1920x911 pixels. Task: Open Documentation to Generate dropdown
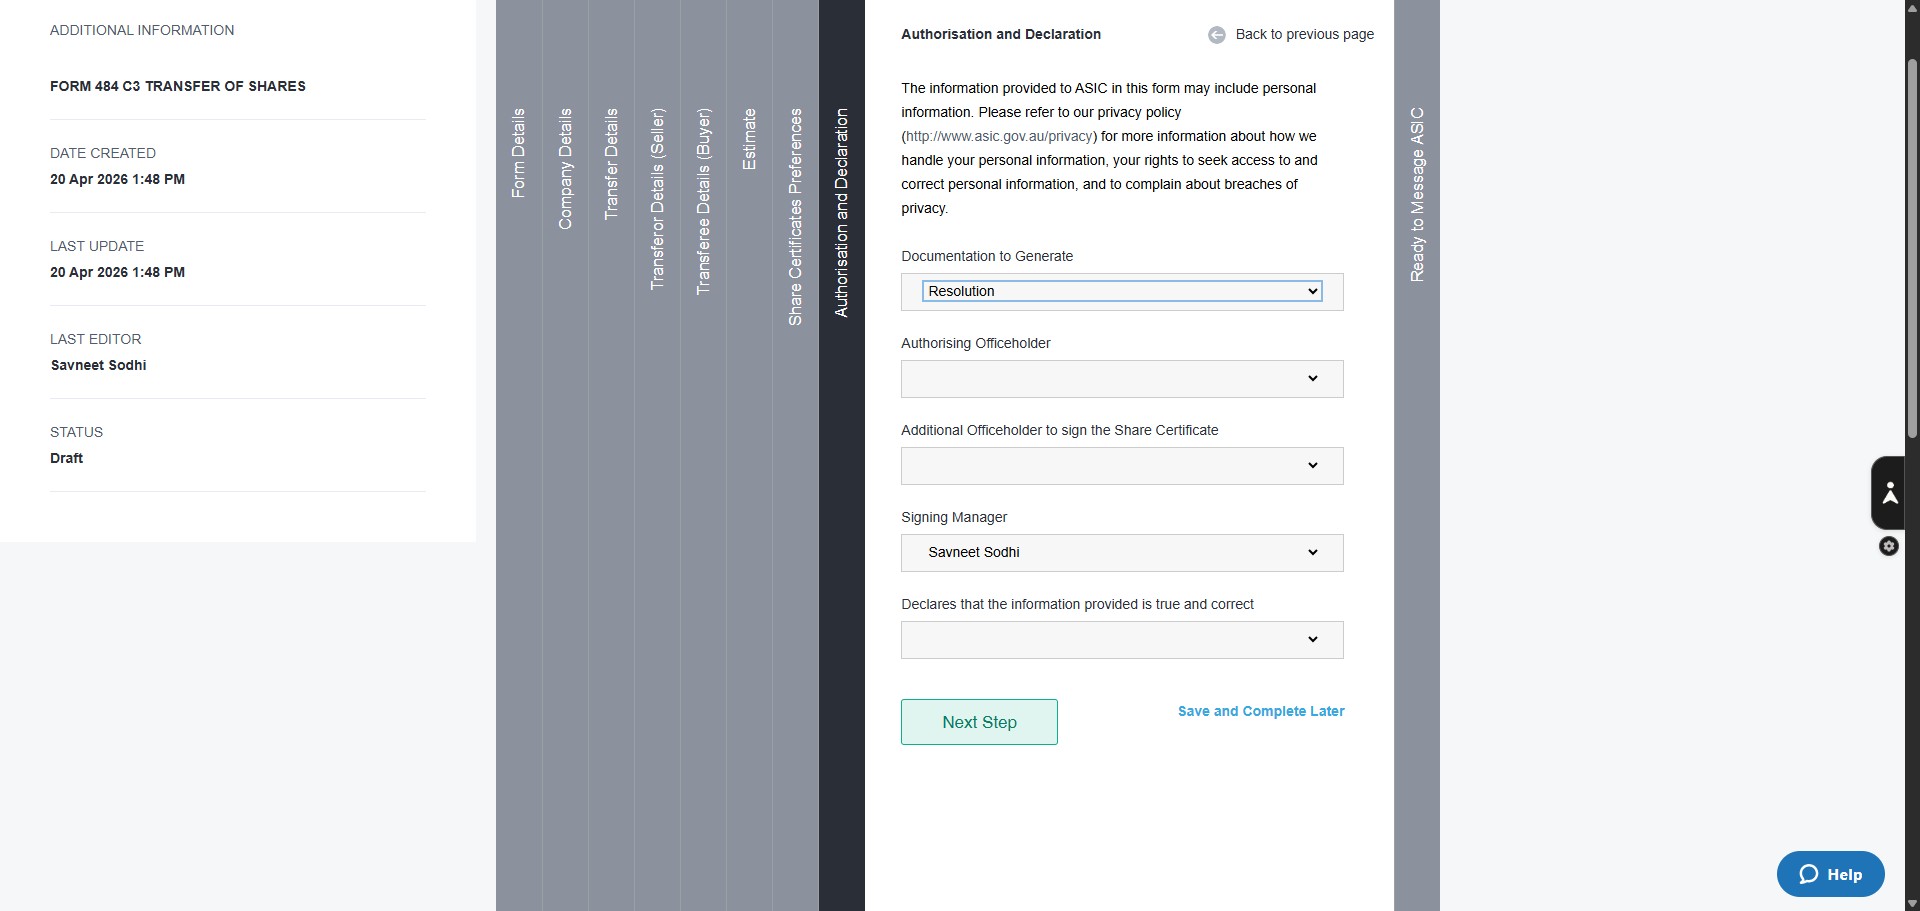(1122, 291)
